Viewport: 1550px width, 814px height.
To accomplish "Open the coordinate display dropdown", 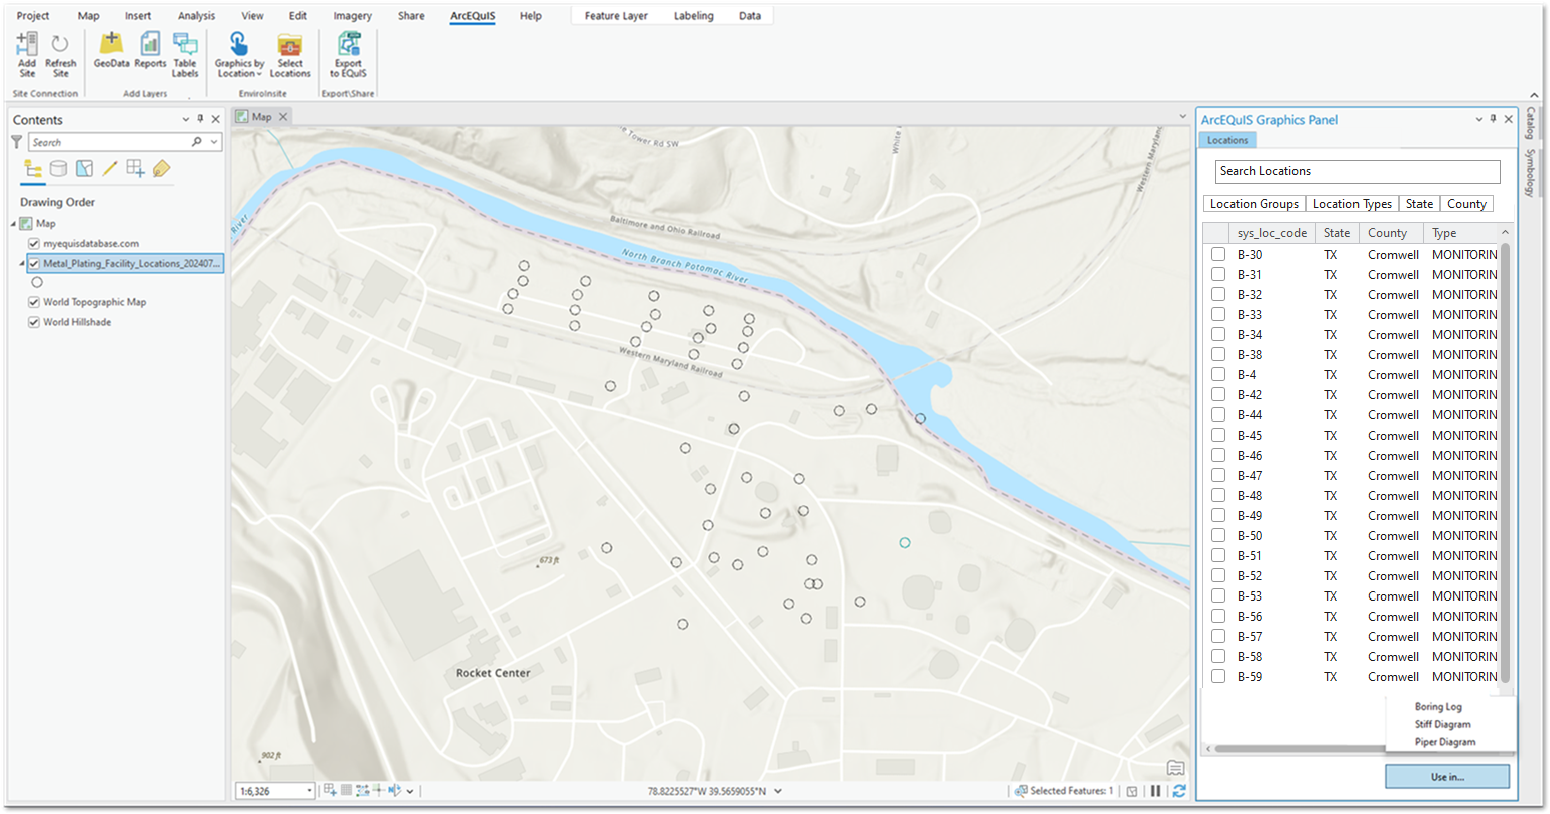I will 778,791.
